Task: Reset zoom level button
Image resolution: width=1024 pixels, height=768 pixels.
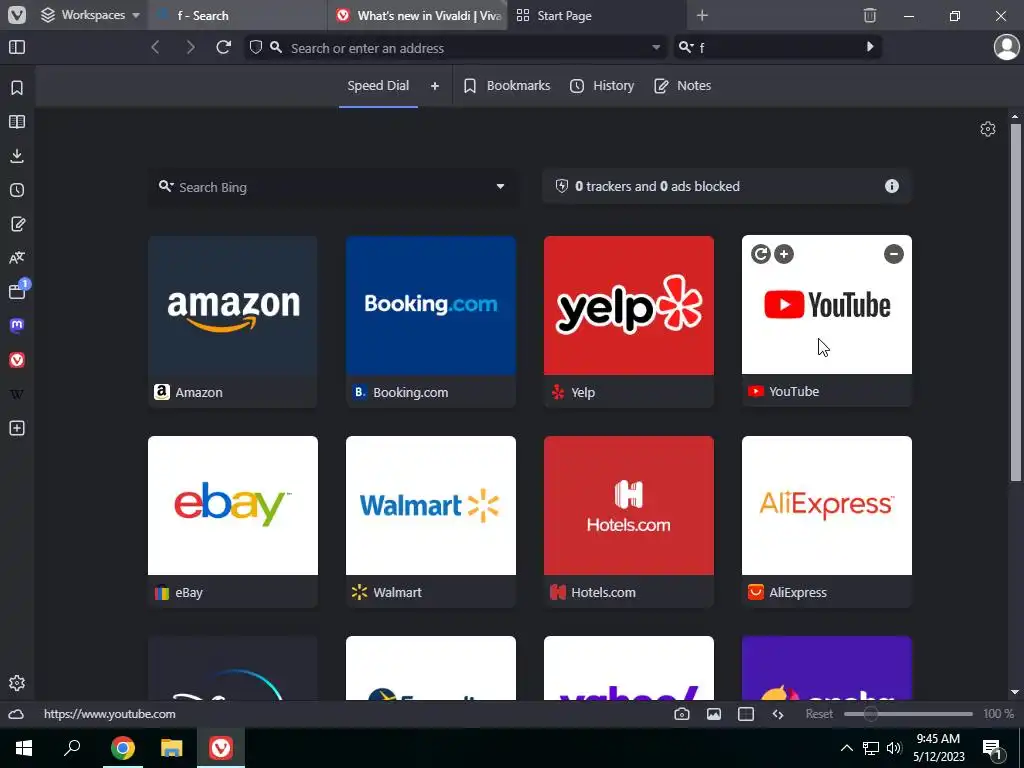Action: tap(819, 714)
